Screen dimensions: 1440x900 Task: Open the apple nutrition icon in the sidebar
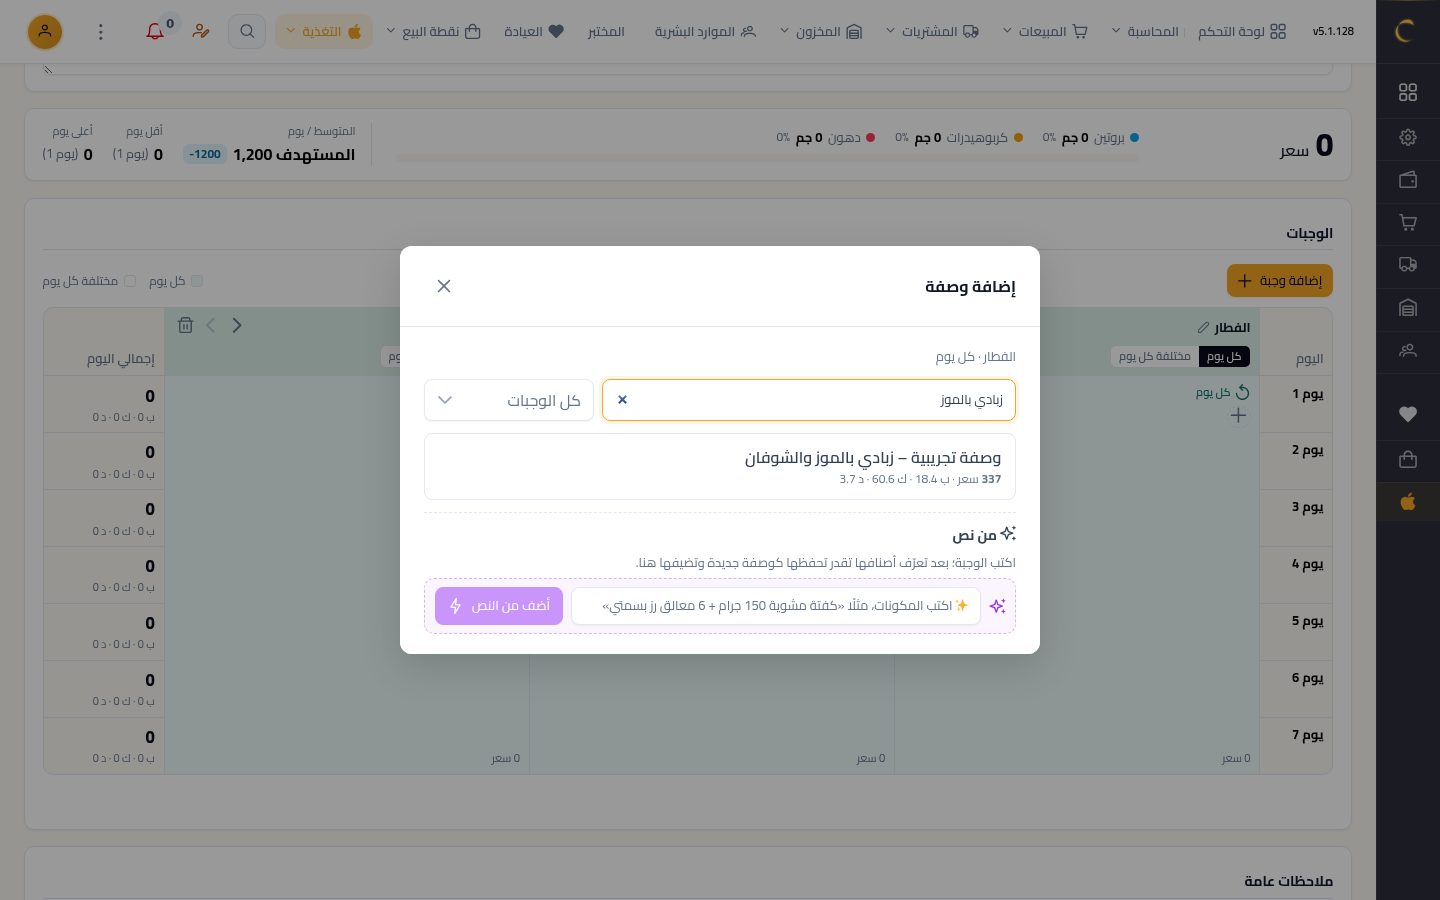click(x=1408, y=502)
